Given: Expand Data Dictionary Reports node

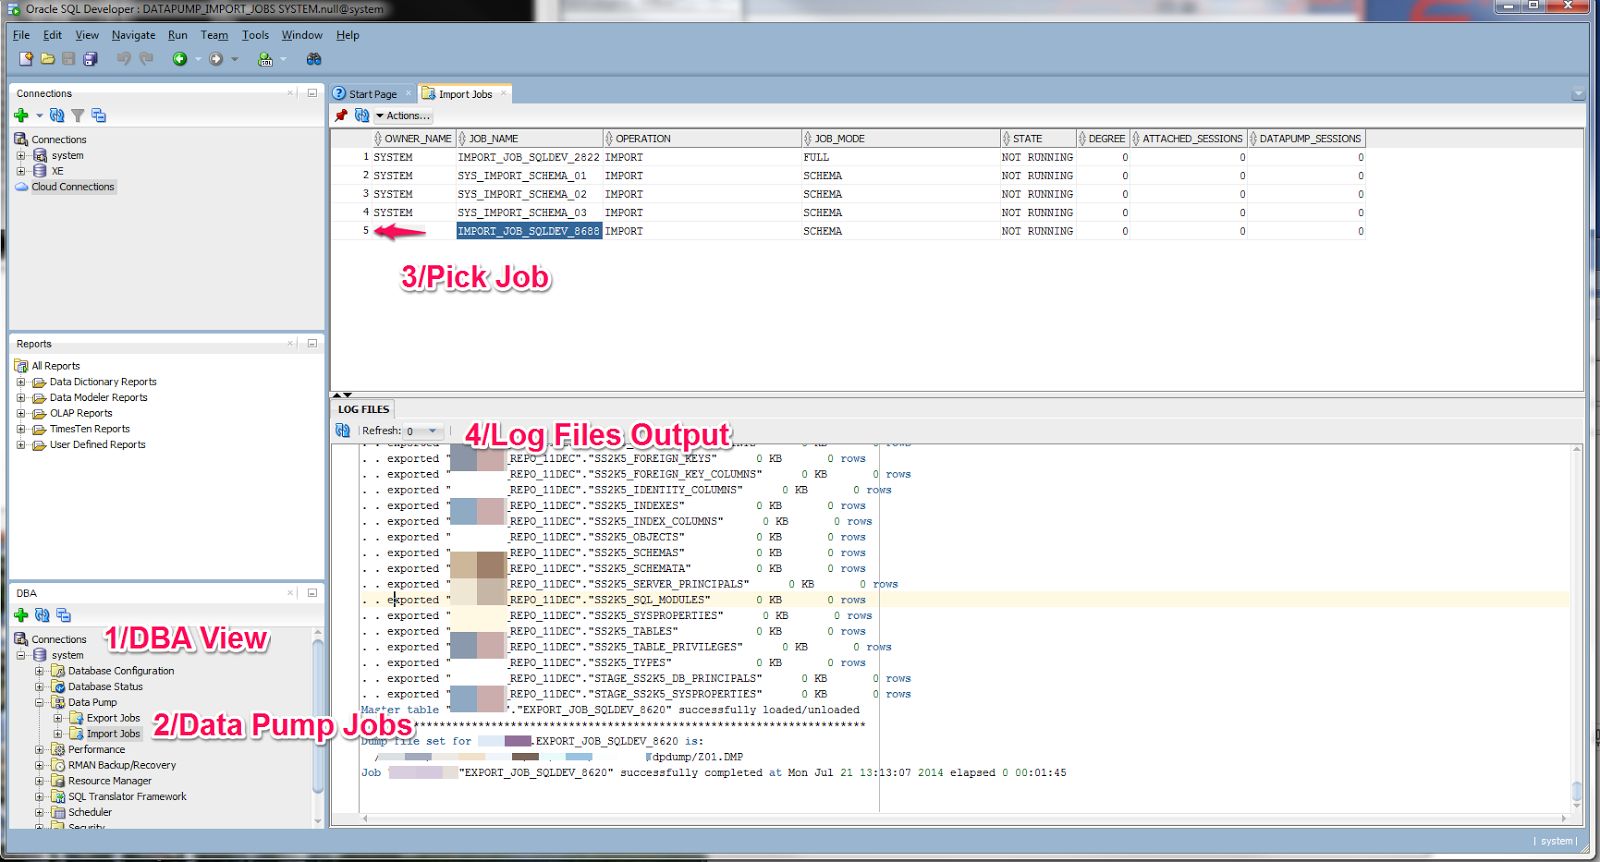Looking at the screenshot, I should pos(21,382).
